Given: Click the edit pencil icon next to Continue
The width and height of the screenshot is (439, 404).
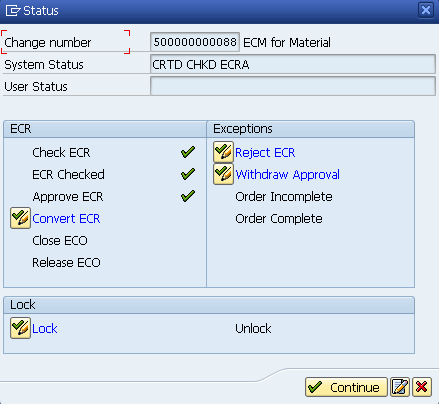Looking at the screenshot, I should coord(400,387).
